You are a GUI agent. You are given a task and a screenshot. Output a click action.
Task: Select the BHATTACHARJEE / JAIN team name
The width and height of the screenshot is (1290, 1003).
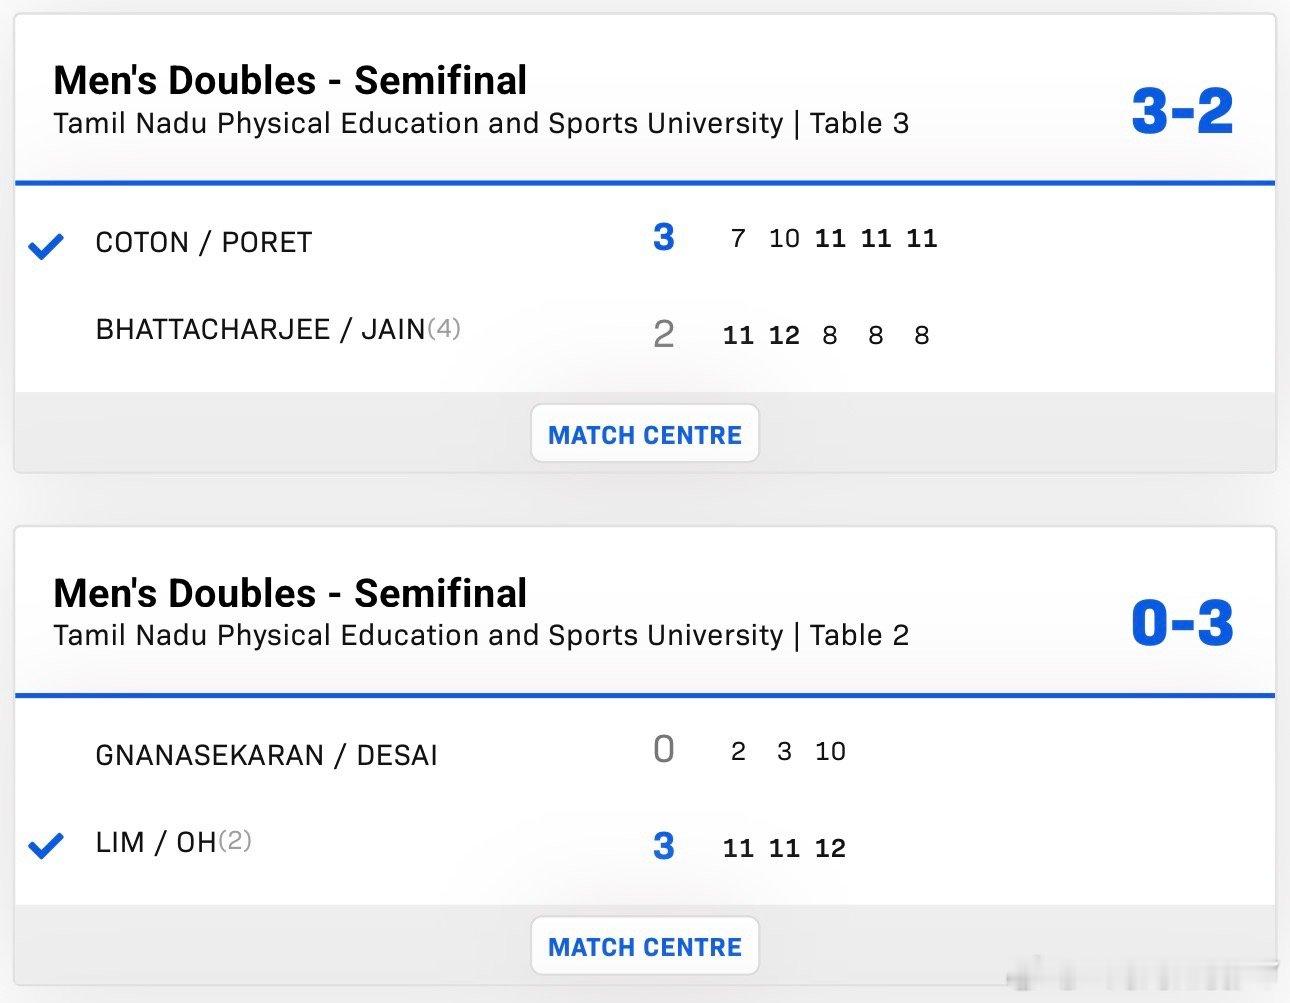tap(260, 330)
